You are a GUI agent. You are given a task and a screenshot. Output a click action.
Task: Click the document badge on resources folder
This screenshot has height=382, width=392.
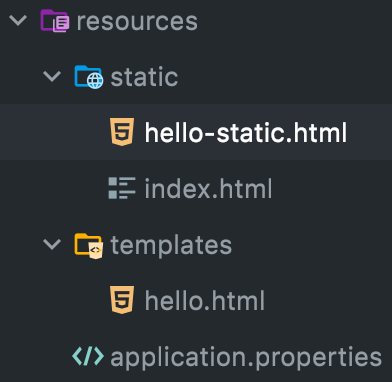(x=61, y=24)
